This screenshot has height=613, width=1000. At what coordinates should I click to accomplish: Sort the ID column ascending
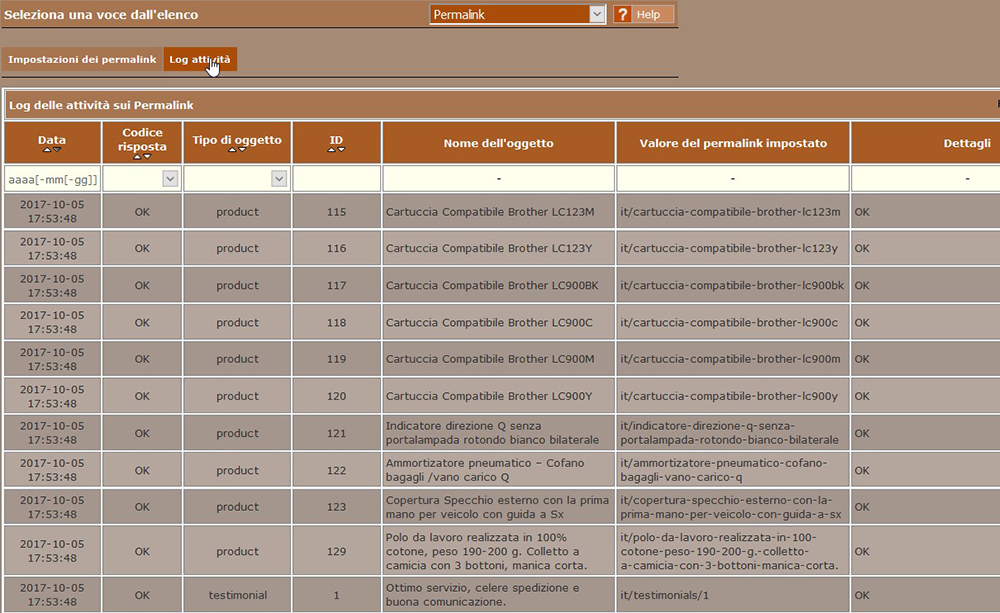point(331,150)
